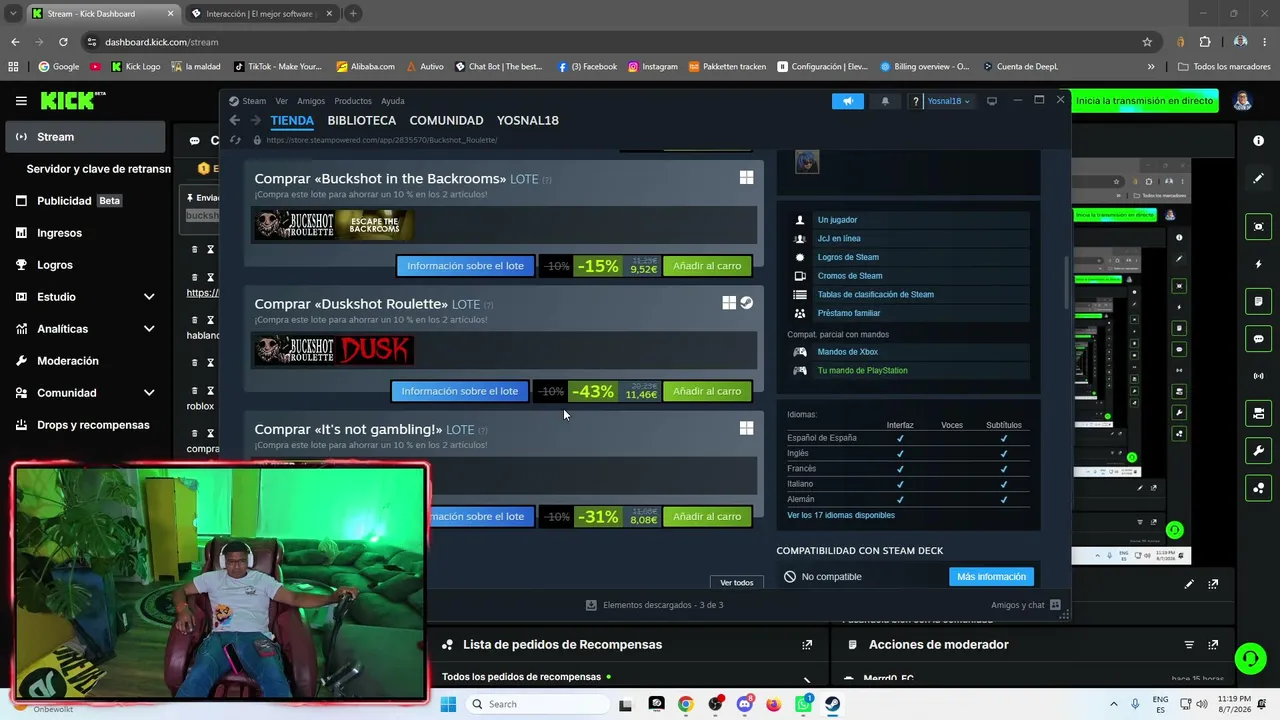Open Discord from the Windows taskbar

click(744, 704)
